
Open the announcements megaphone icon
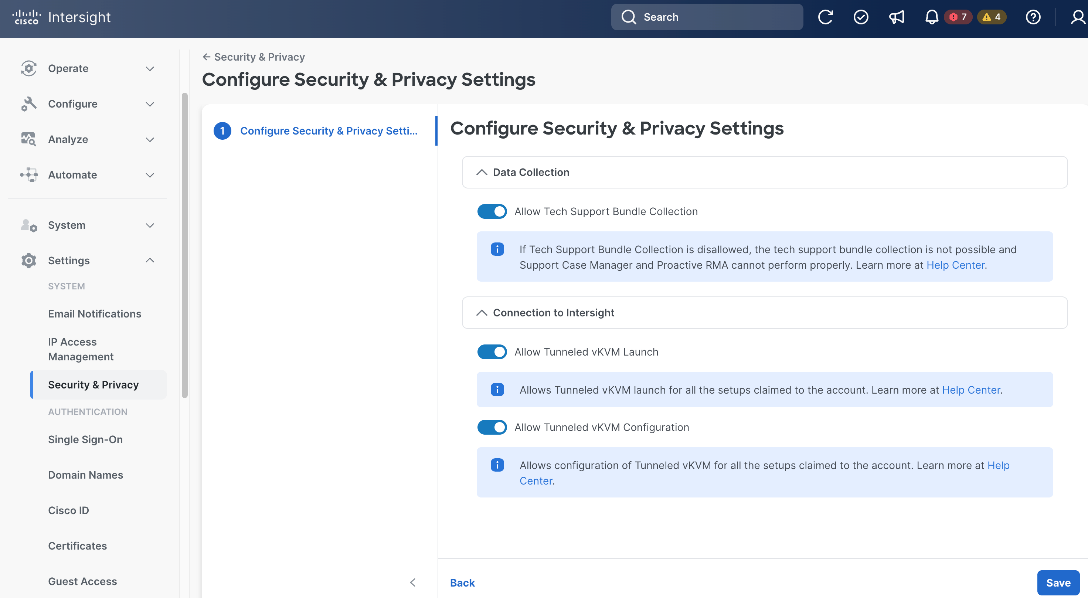point(896,17)
